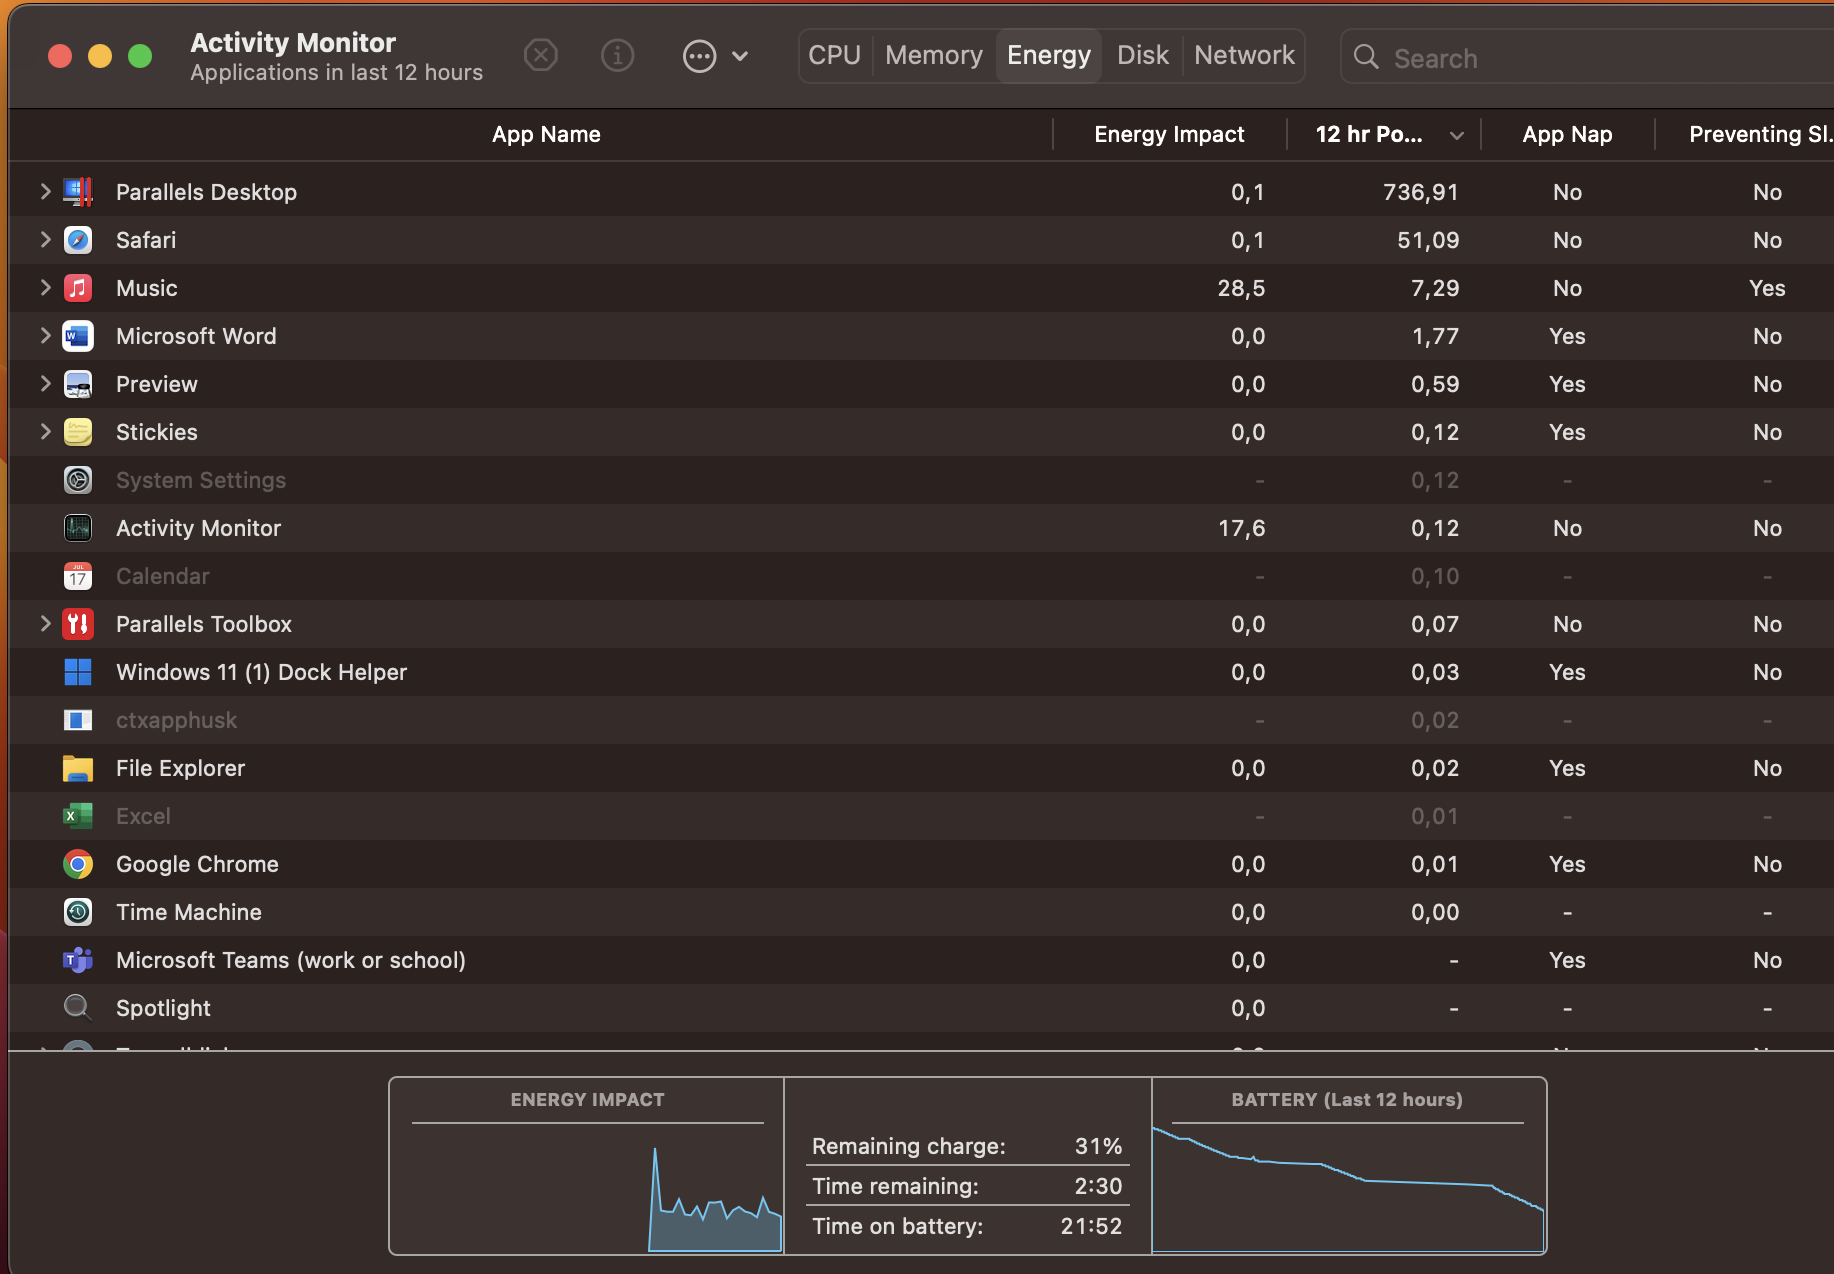The image size is (1834, 1274).
Task: Expand the Microsoft Word process group
Action: click(45, 335)
